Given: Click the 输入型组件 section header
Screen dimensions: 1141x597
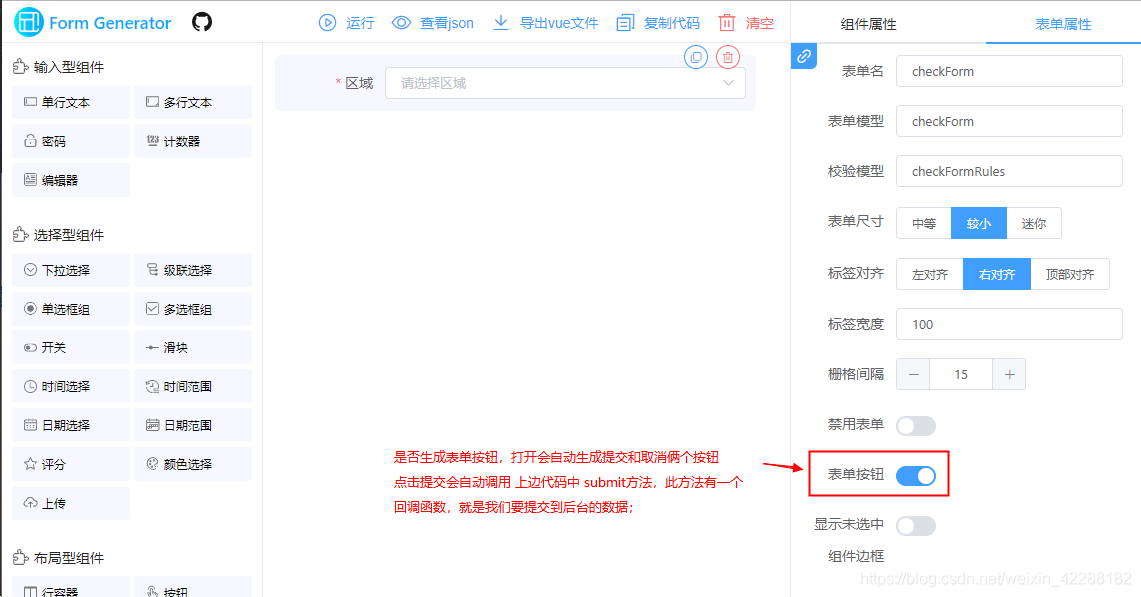Looking at the screenshot, I should tap(59, 67).
